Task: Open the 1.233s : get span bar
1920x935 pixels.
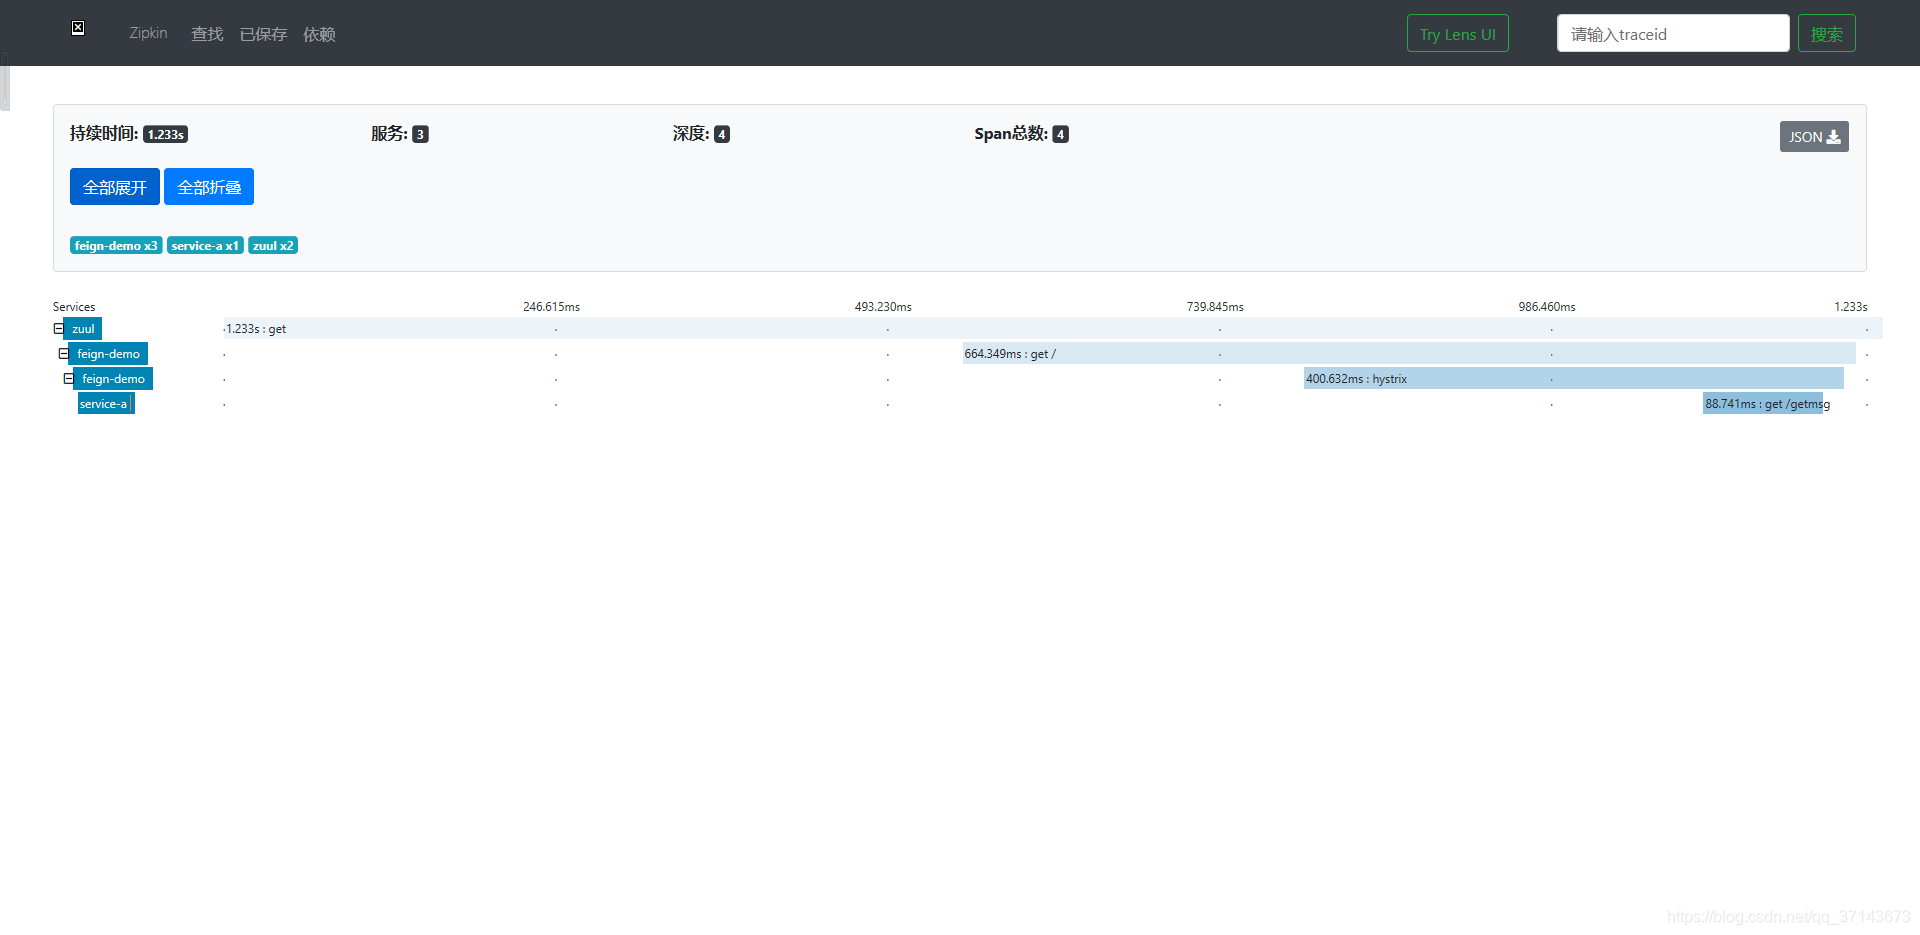Action: point(1053,328)
